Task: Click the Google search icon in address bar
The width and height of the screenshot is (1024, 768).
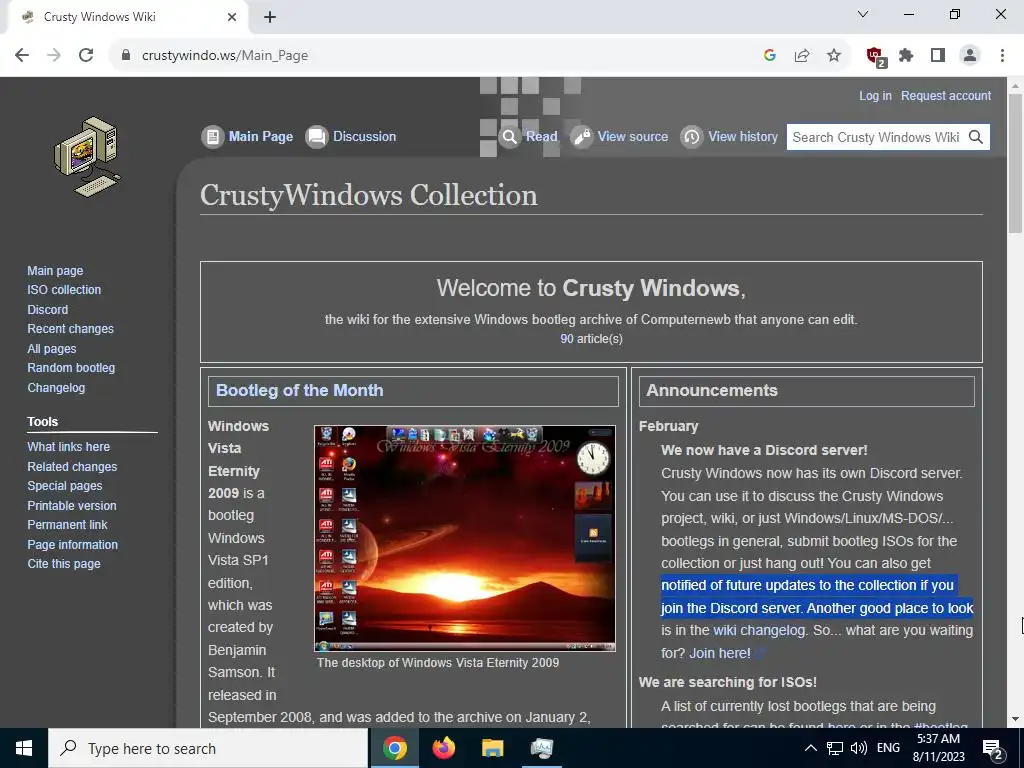Action: pyautogui.click(x=770, y=56)
